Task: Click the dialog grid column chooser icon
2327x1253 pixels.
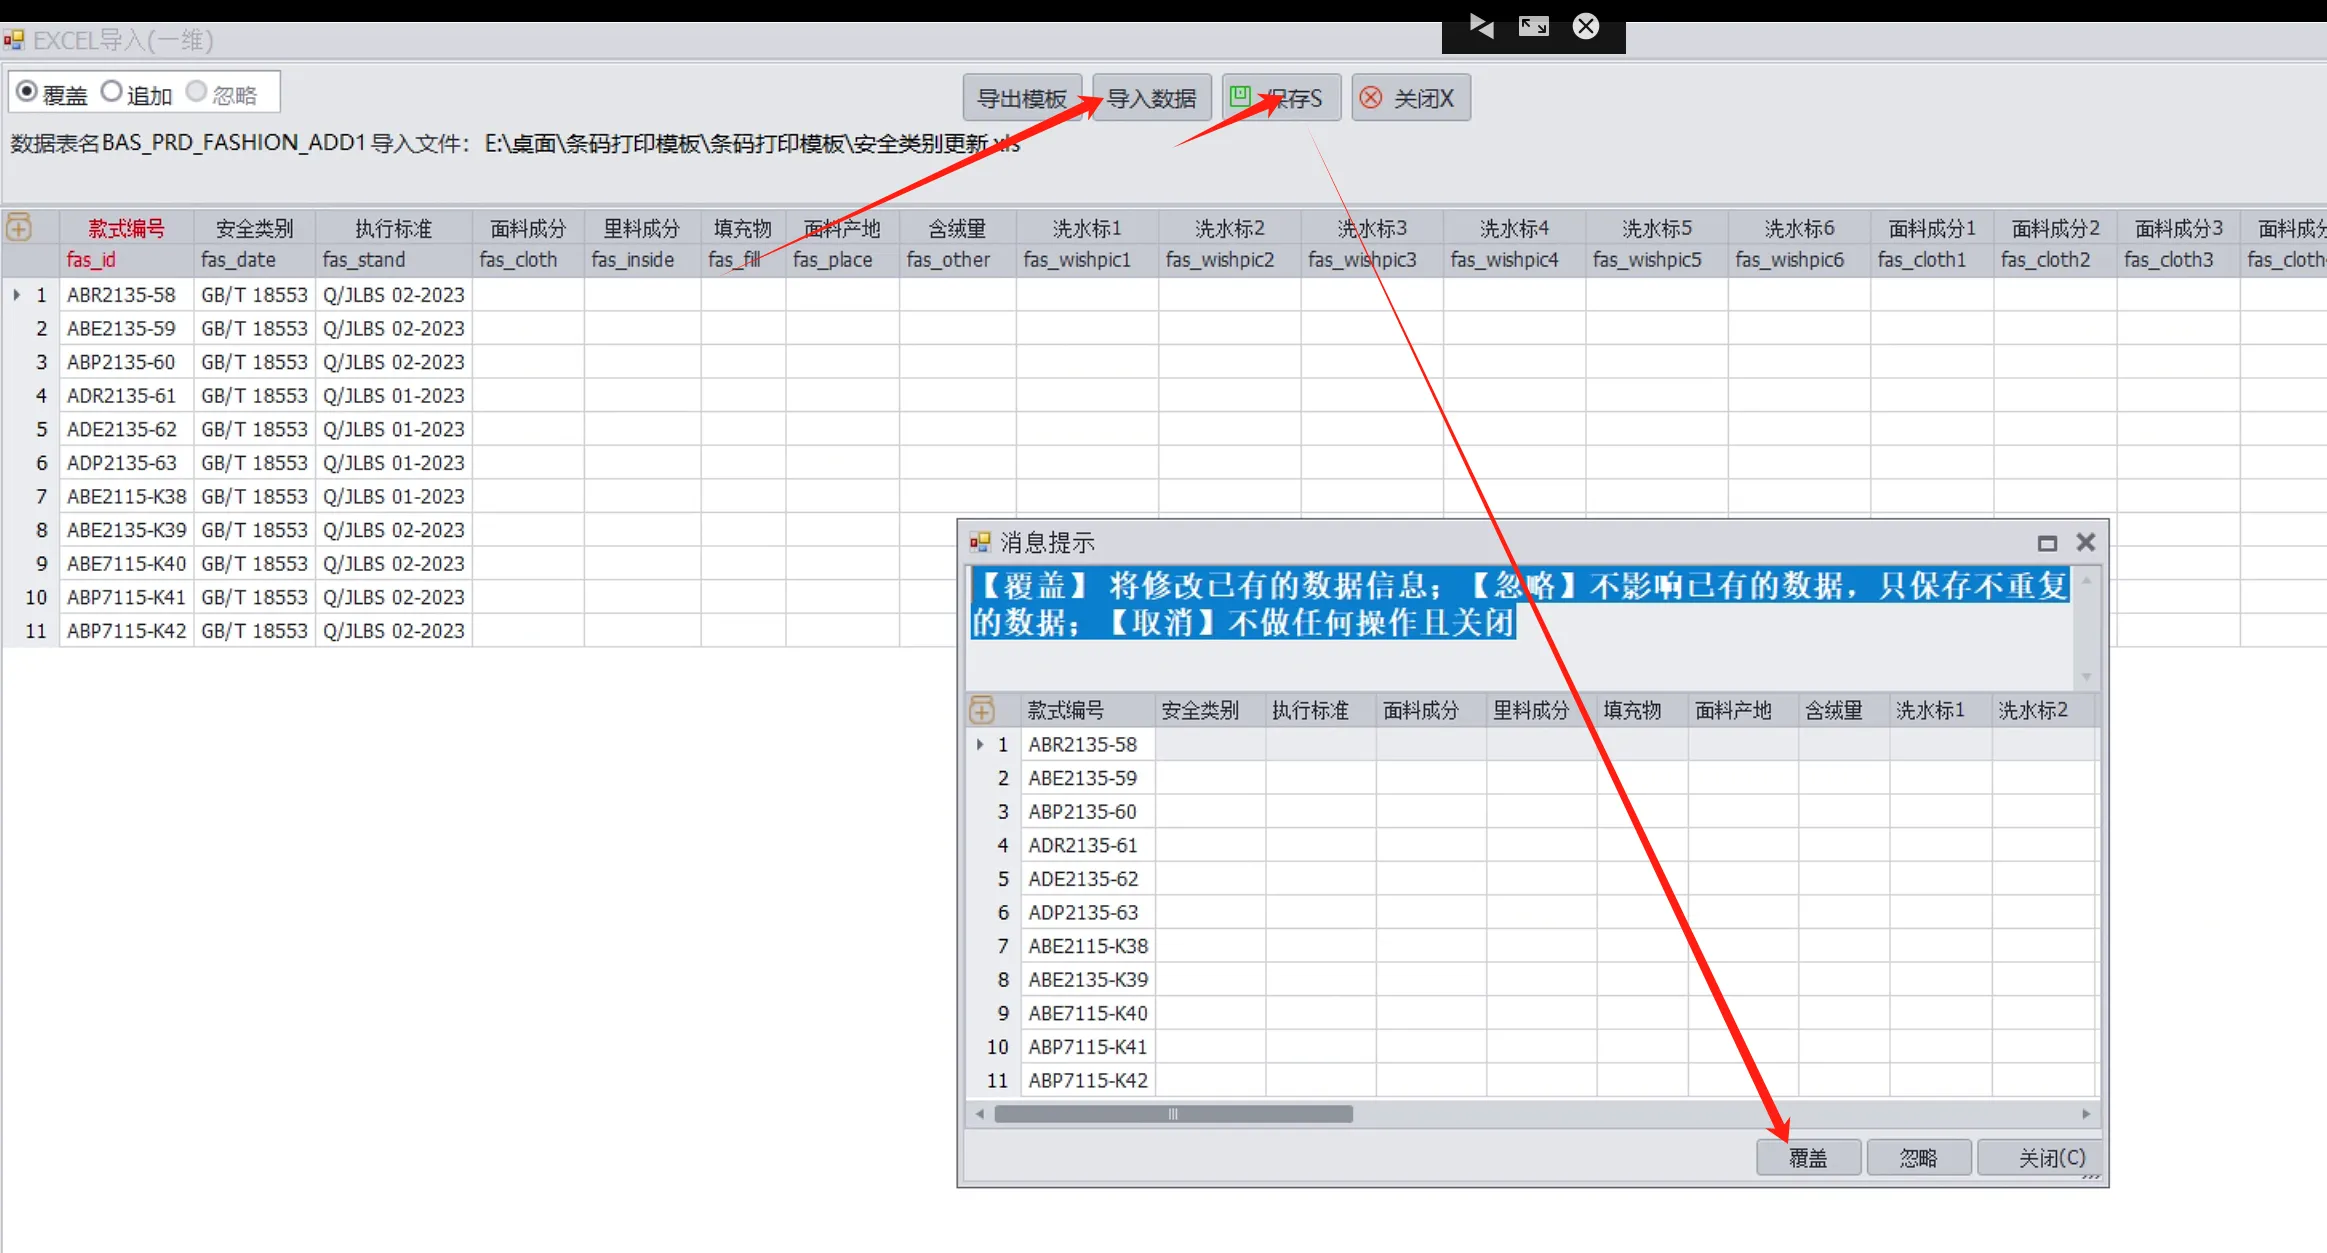Action: (x=982, y=710)
